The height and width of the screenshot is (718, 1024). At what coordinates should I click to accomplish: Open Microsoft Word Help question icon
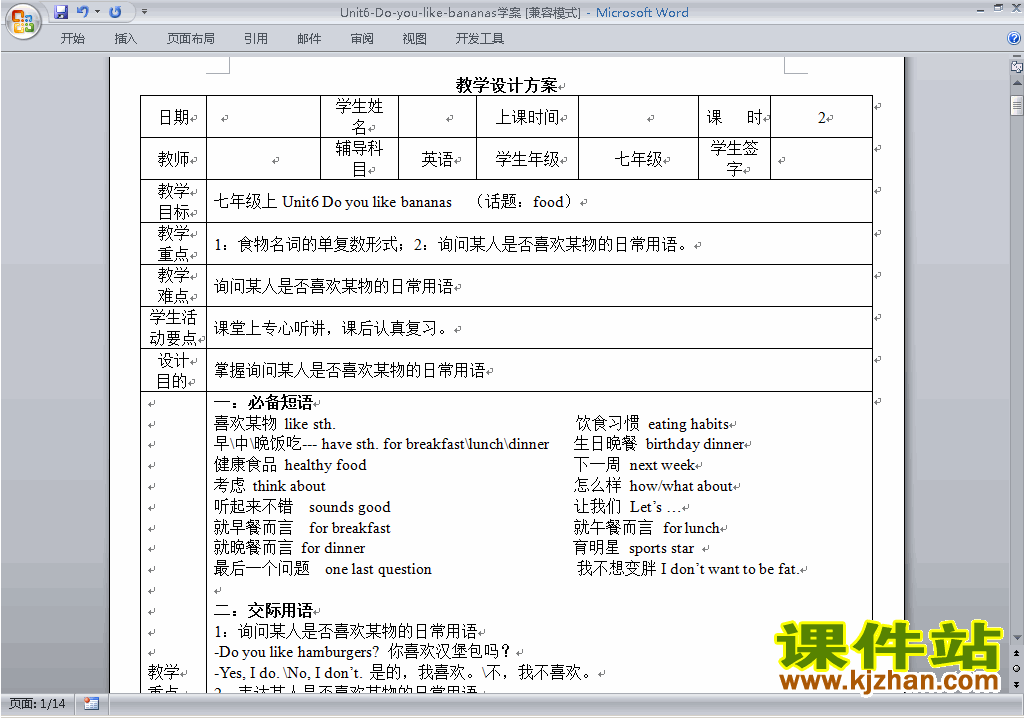tap(1014, 39)
